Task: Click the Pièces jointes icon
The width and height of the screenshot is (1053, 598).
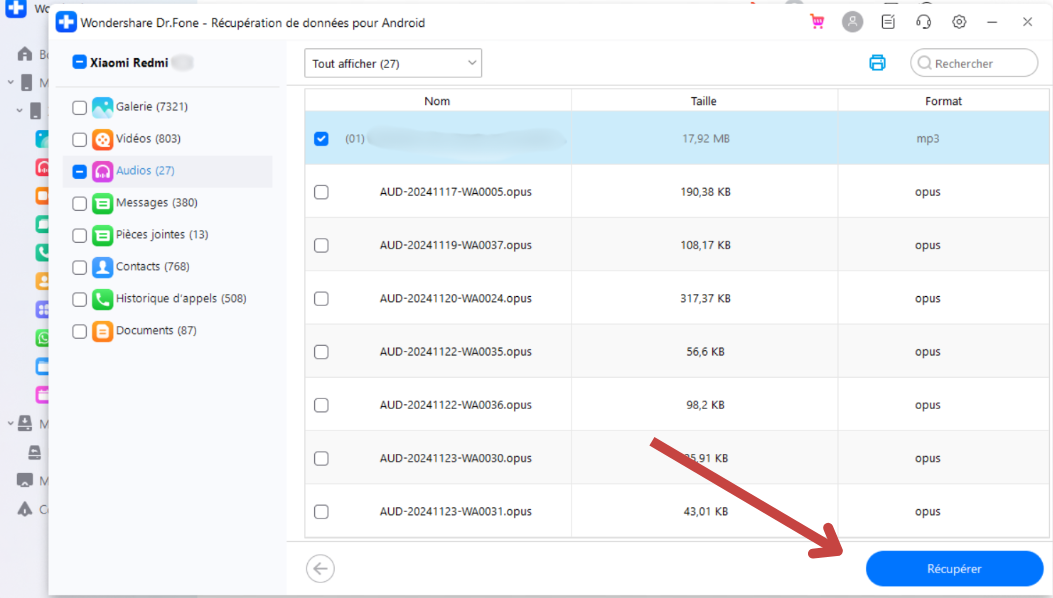Action: coord(102,235)
